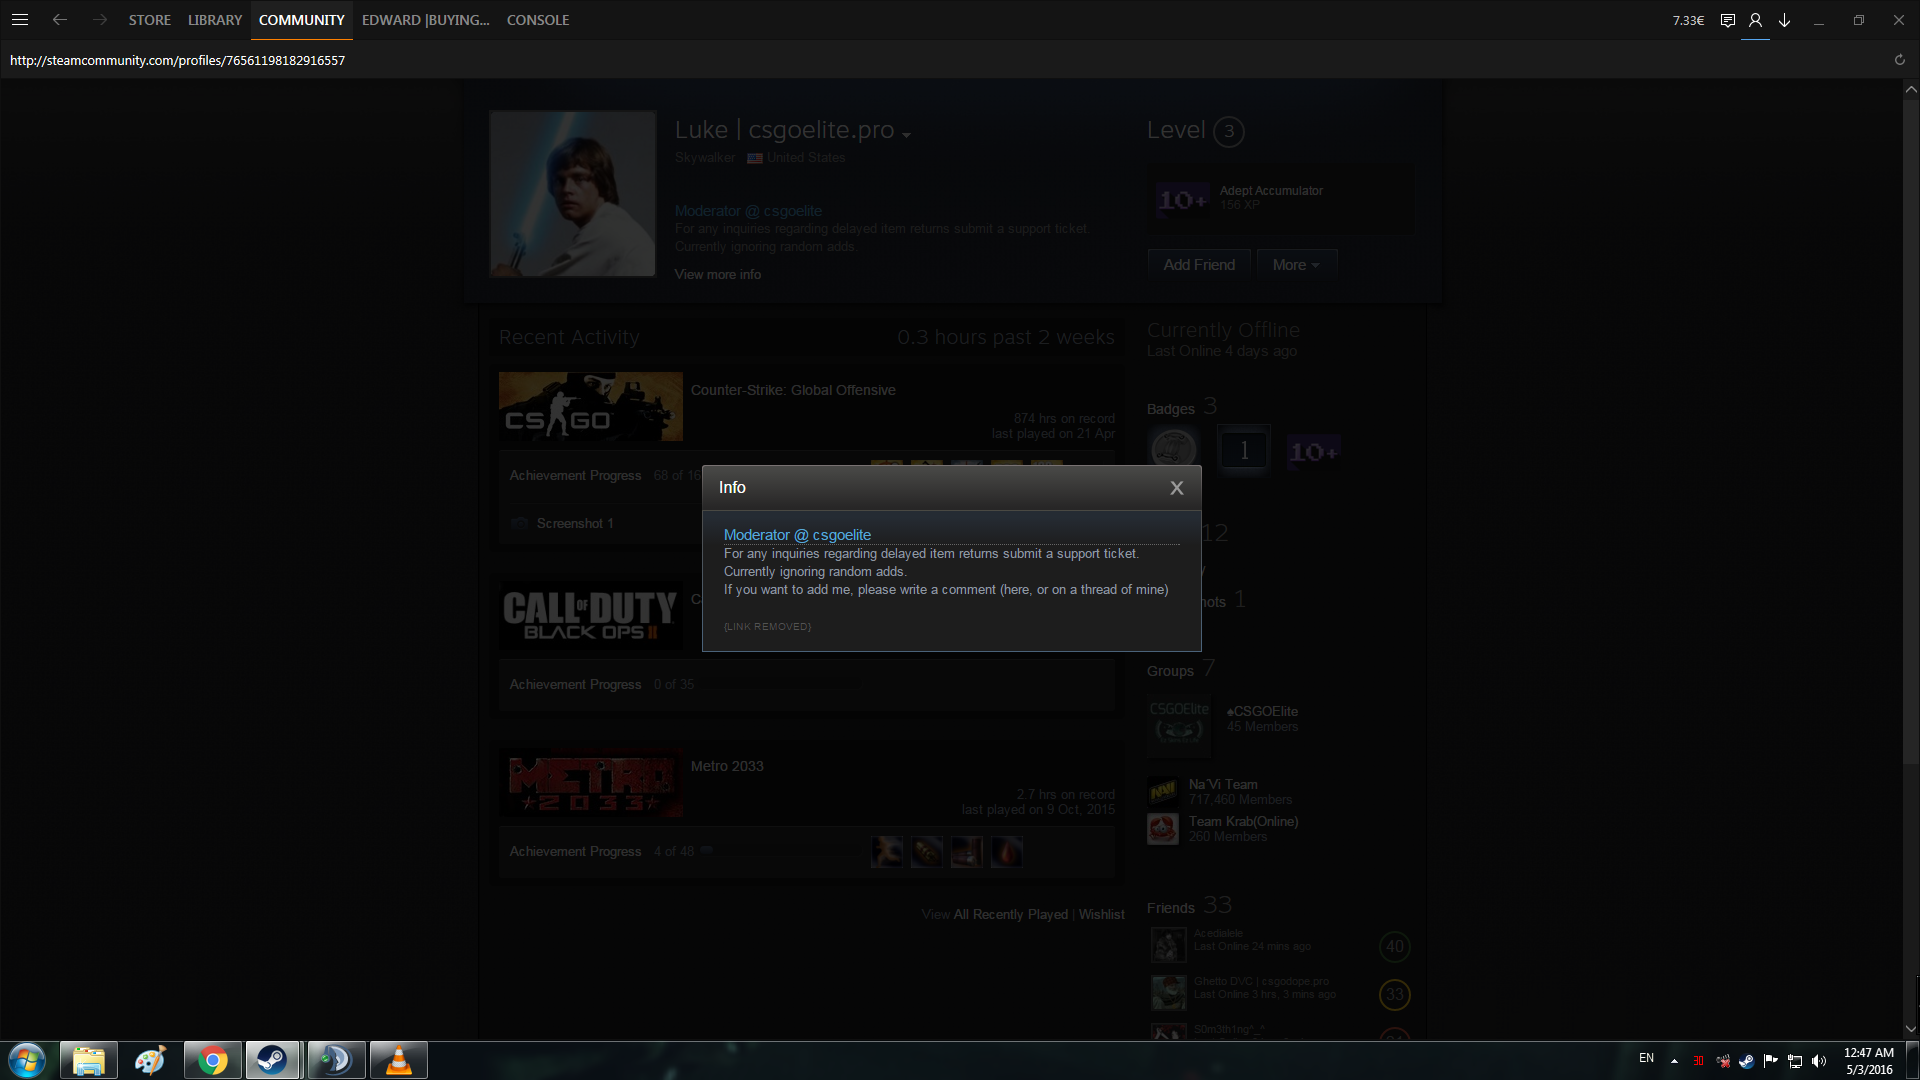The image size is (1920, 1080).
Task: Expand the More dropdown button
Action: click(1296, 265)
